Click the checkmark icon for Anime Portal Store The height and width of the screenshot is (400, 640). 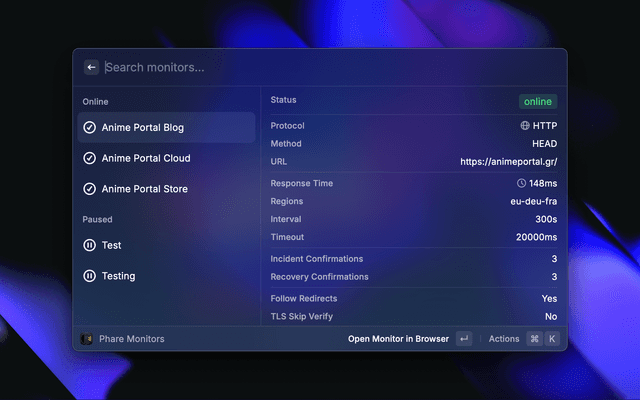(90, 189)
